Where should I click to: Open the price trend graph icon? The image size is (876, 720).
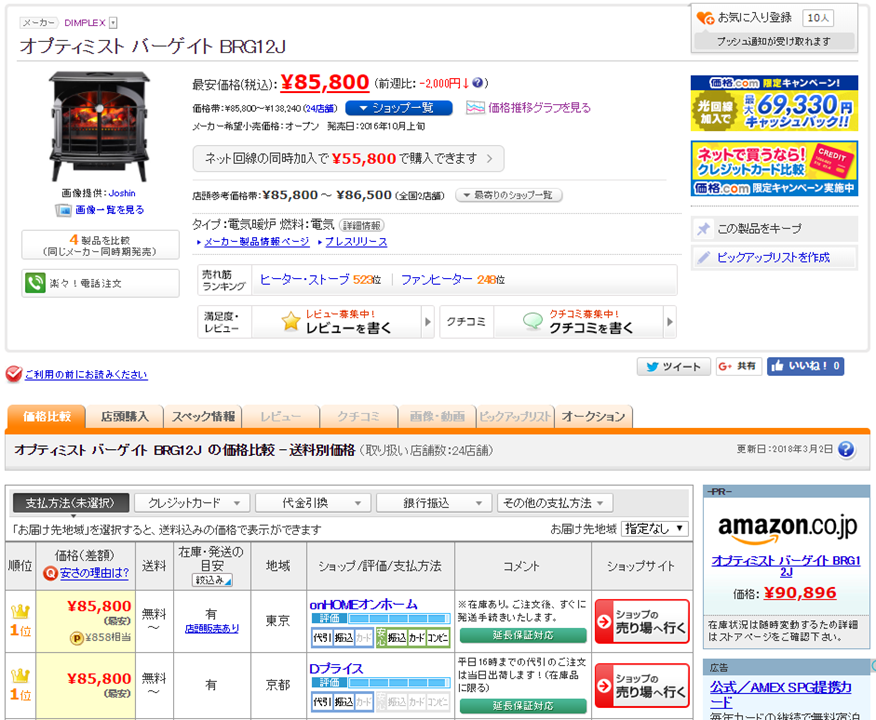tap(475, 107)
